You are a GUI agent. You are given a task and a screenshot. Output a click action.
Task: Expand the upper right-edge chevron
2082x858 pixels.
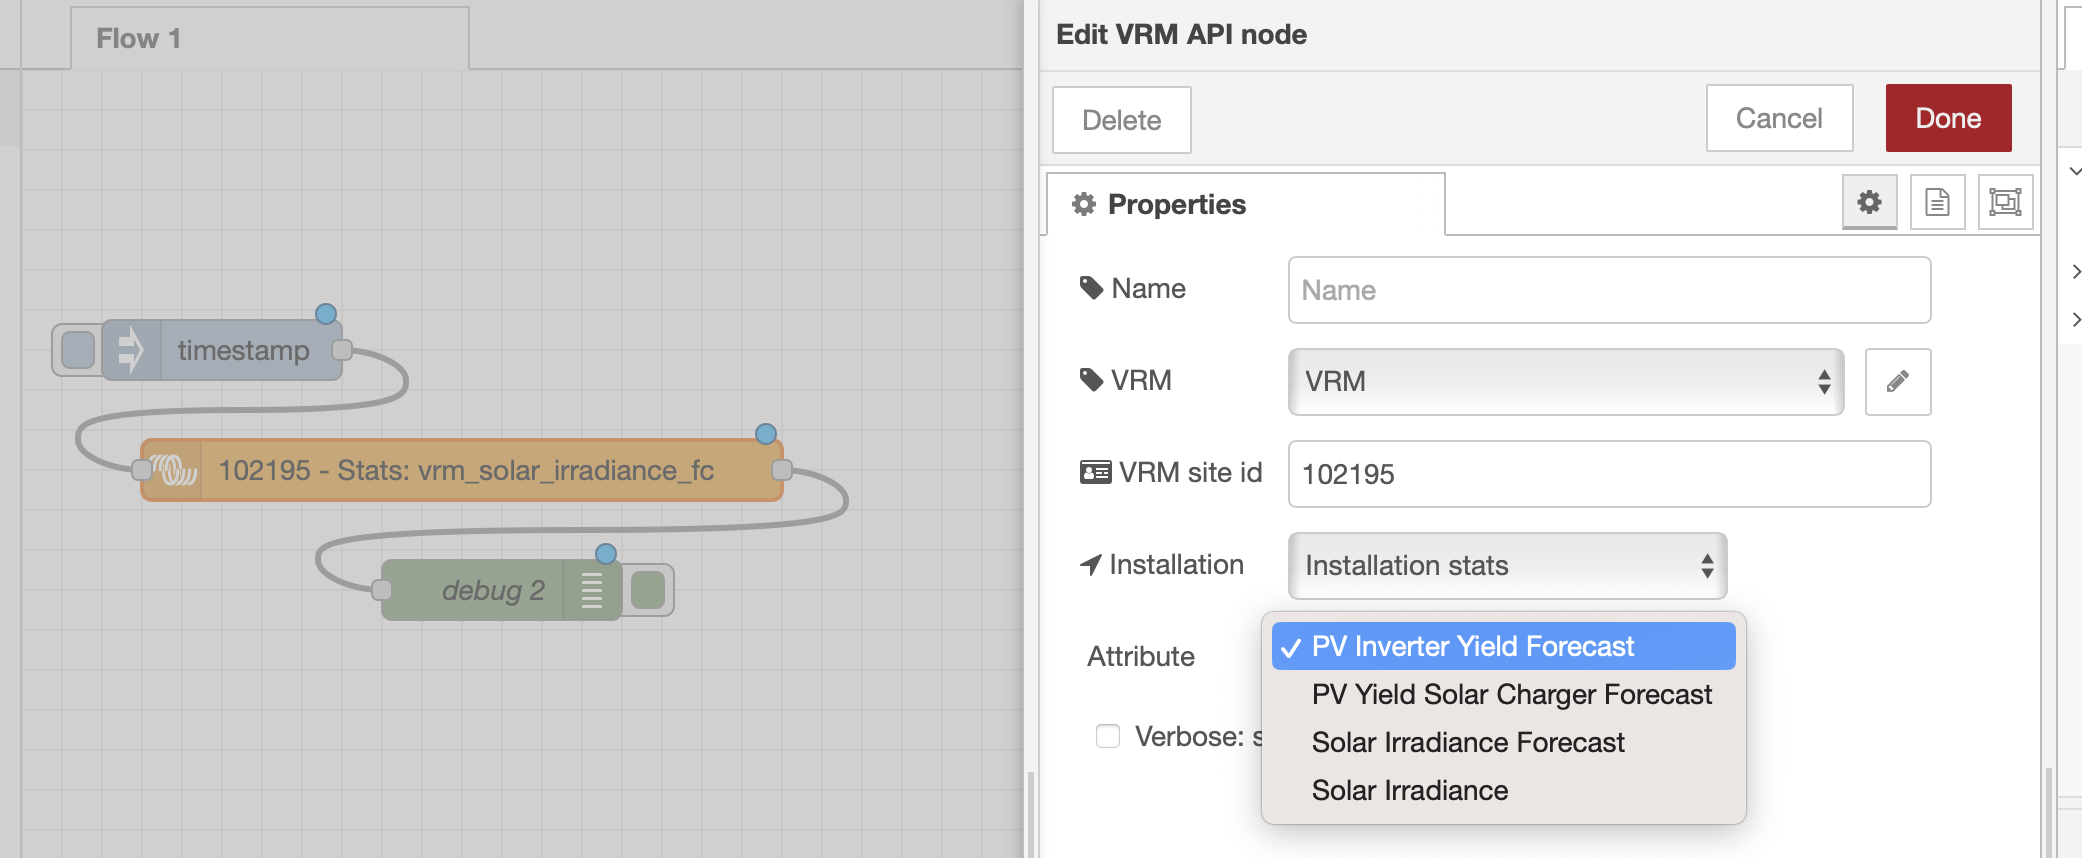(2076, 271)
